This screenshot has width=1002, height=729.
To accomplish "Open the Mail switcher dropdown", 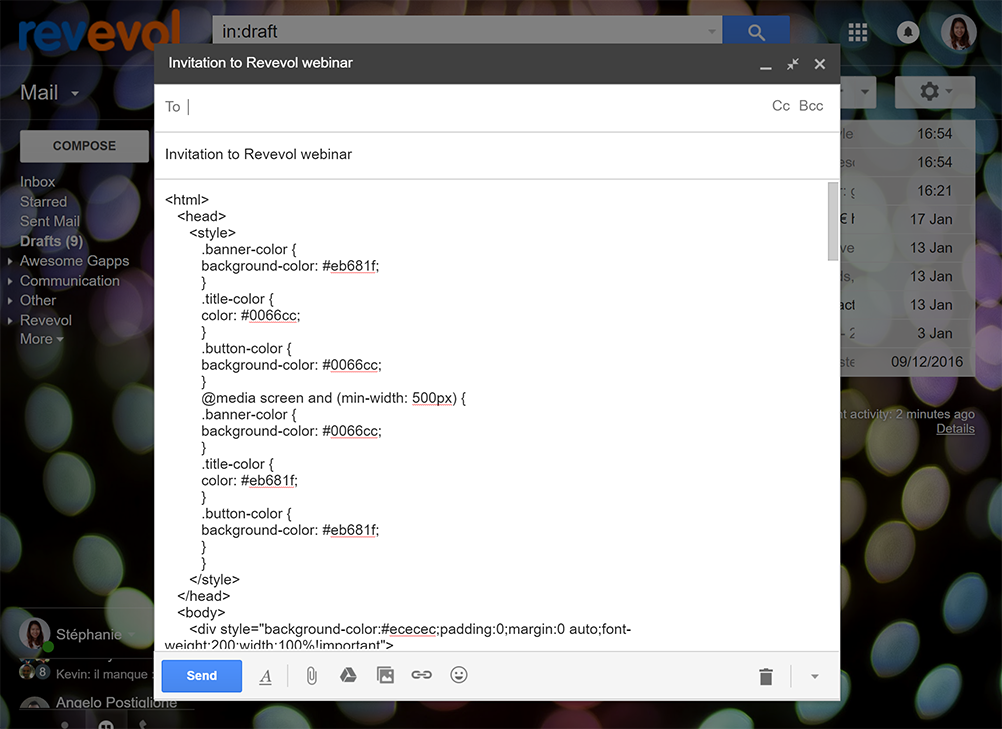I will pos(50,93).
